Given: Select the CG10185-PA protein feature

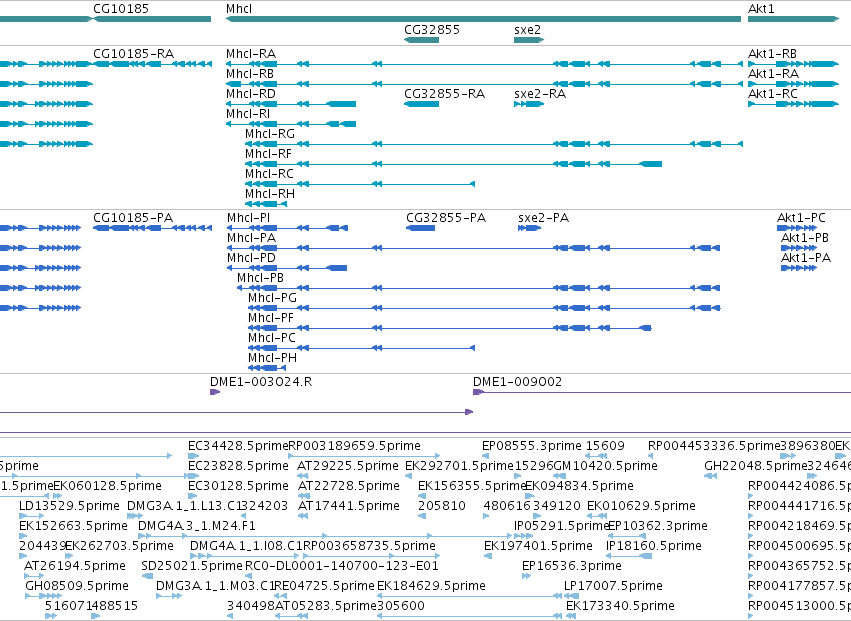Looking at the screenshot, I should tap(153, 228).
